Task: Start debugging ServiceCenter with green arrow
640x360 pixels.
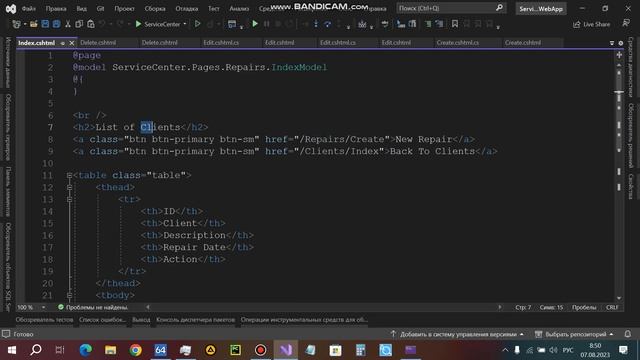Action: (x=138, y=24)
